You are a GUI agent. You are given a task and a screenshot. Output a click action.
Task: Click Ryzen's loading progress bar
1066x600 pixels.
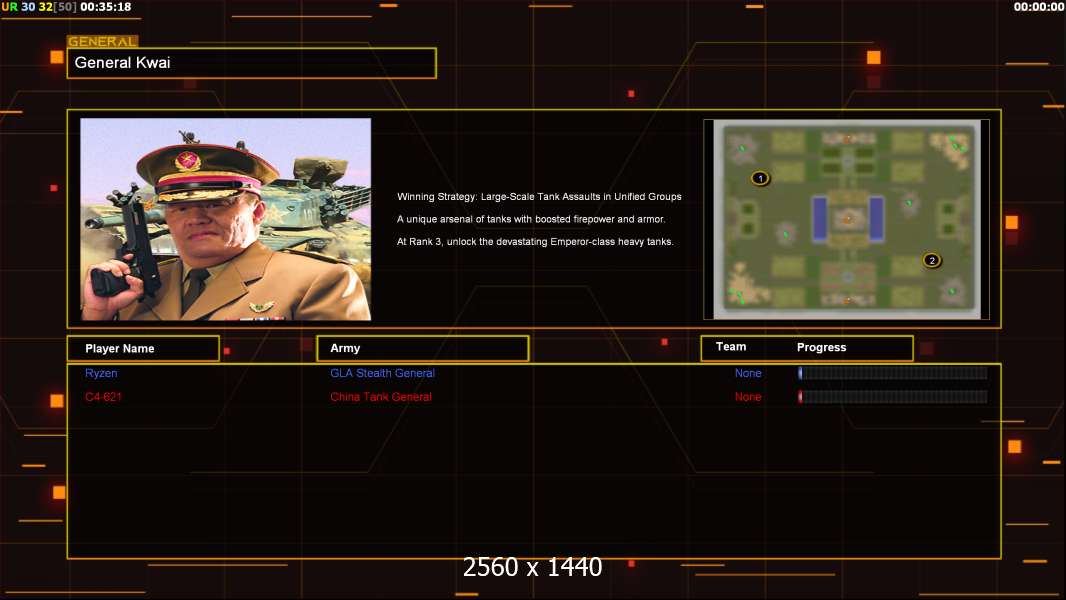point(893,372)
